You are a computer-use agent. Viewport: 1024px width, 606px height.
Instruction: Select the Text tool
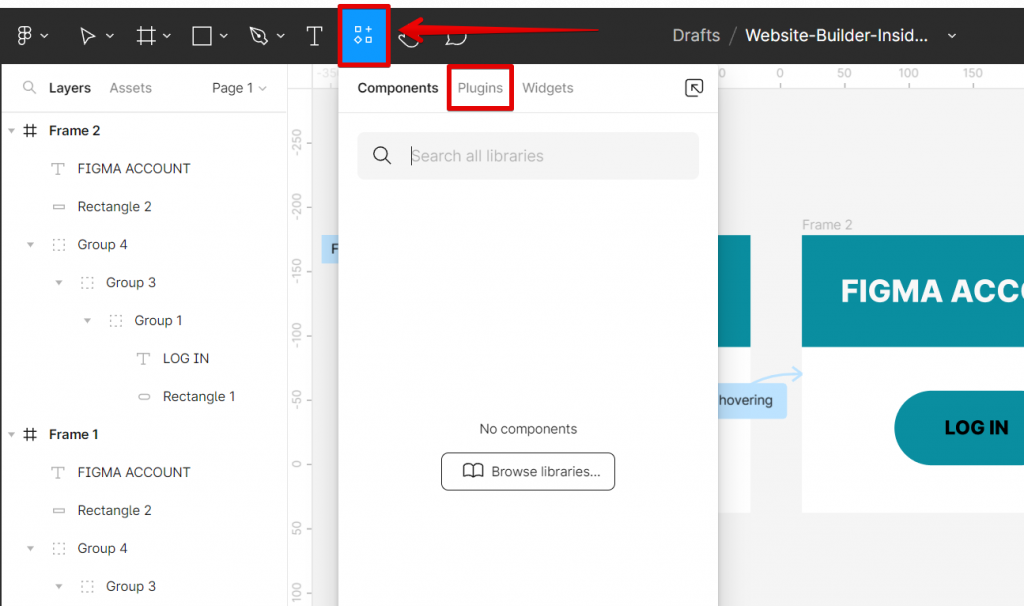pos(314,35)
